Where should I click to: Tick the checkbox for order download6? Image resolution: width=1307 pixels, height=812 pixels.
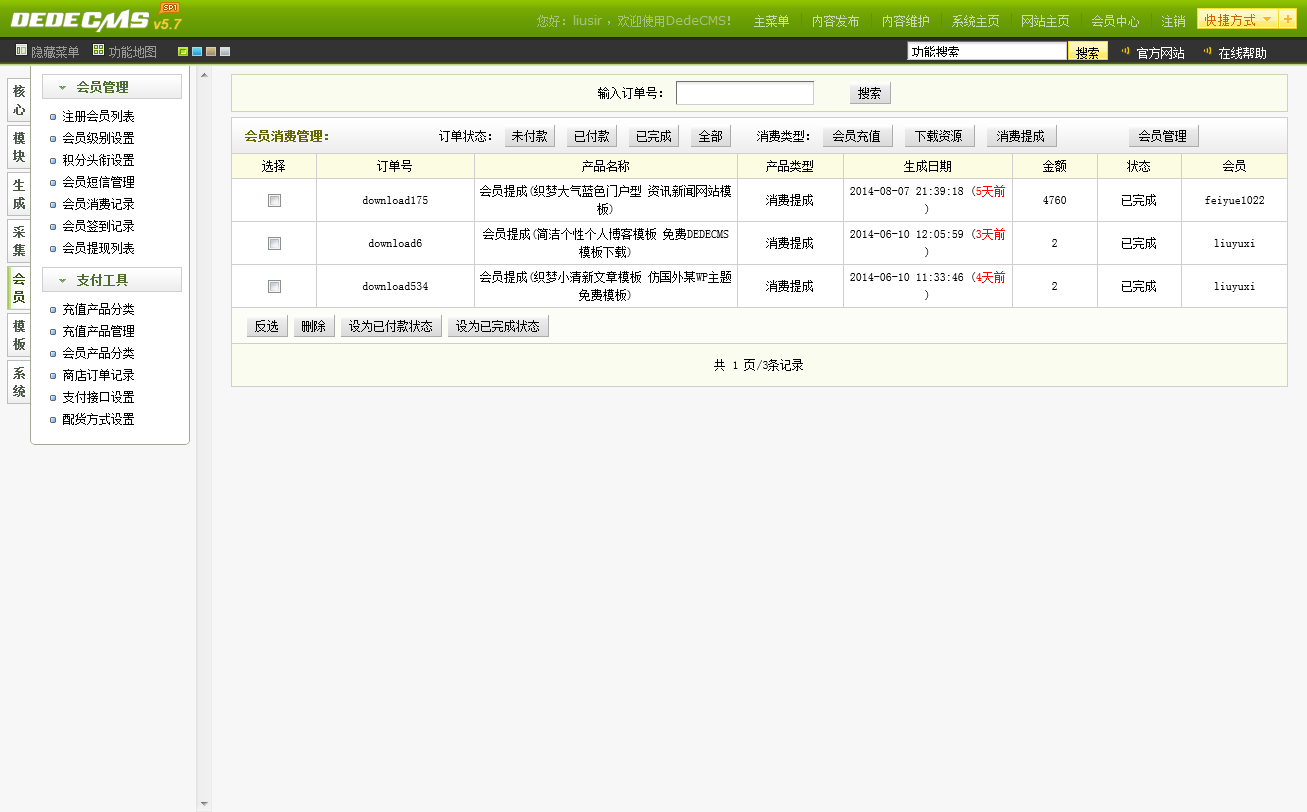click(x=274, y=244)
